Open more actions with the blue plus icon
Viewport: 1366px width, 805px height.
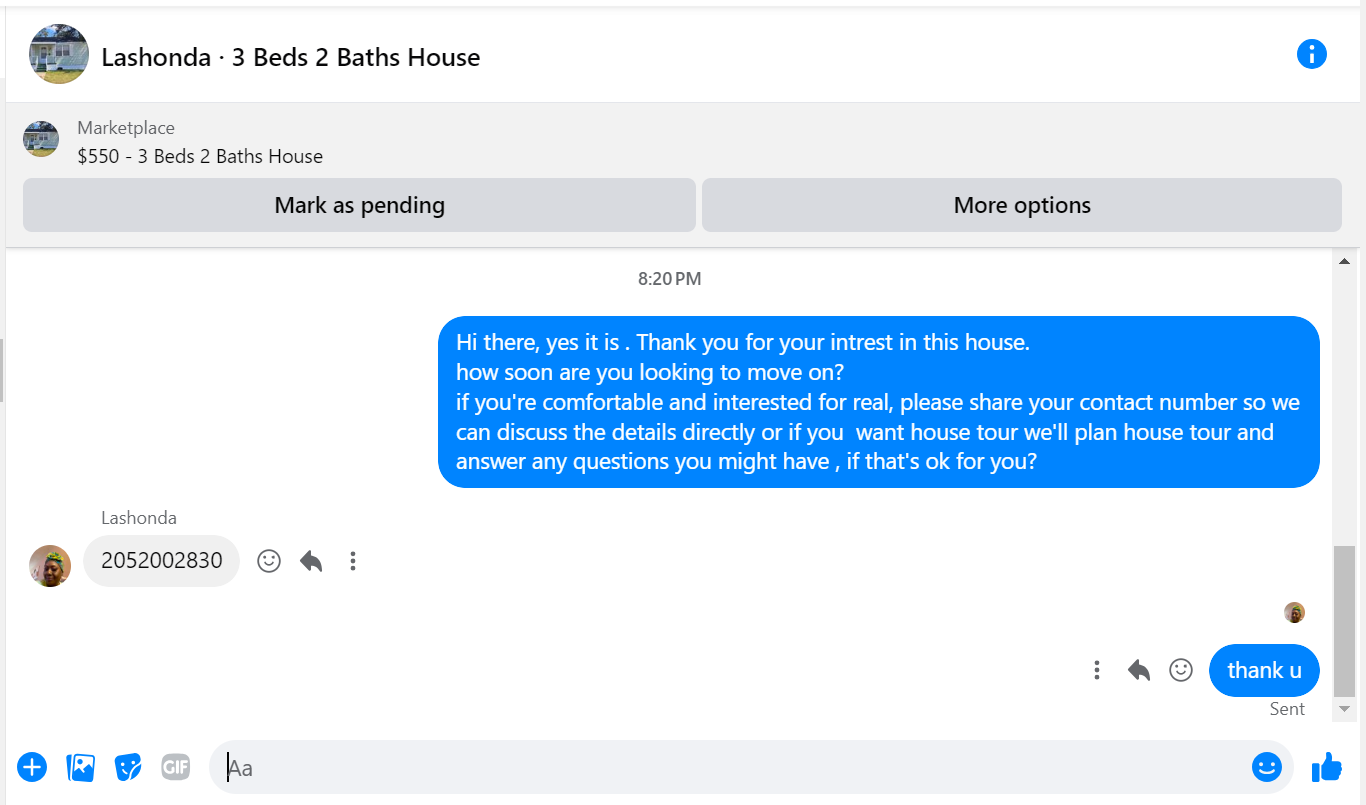coord(32,767)
